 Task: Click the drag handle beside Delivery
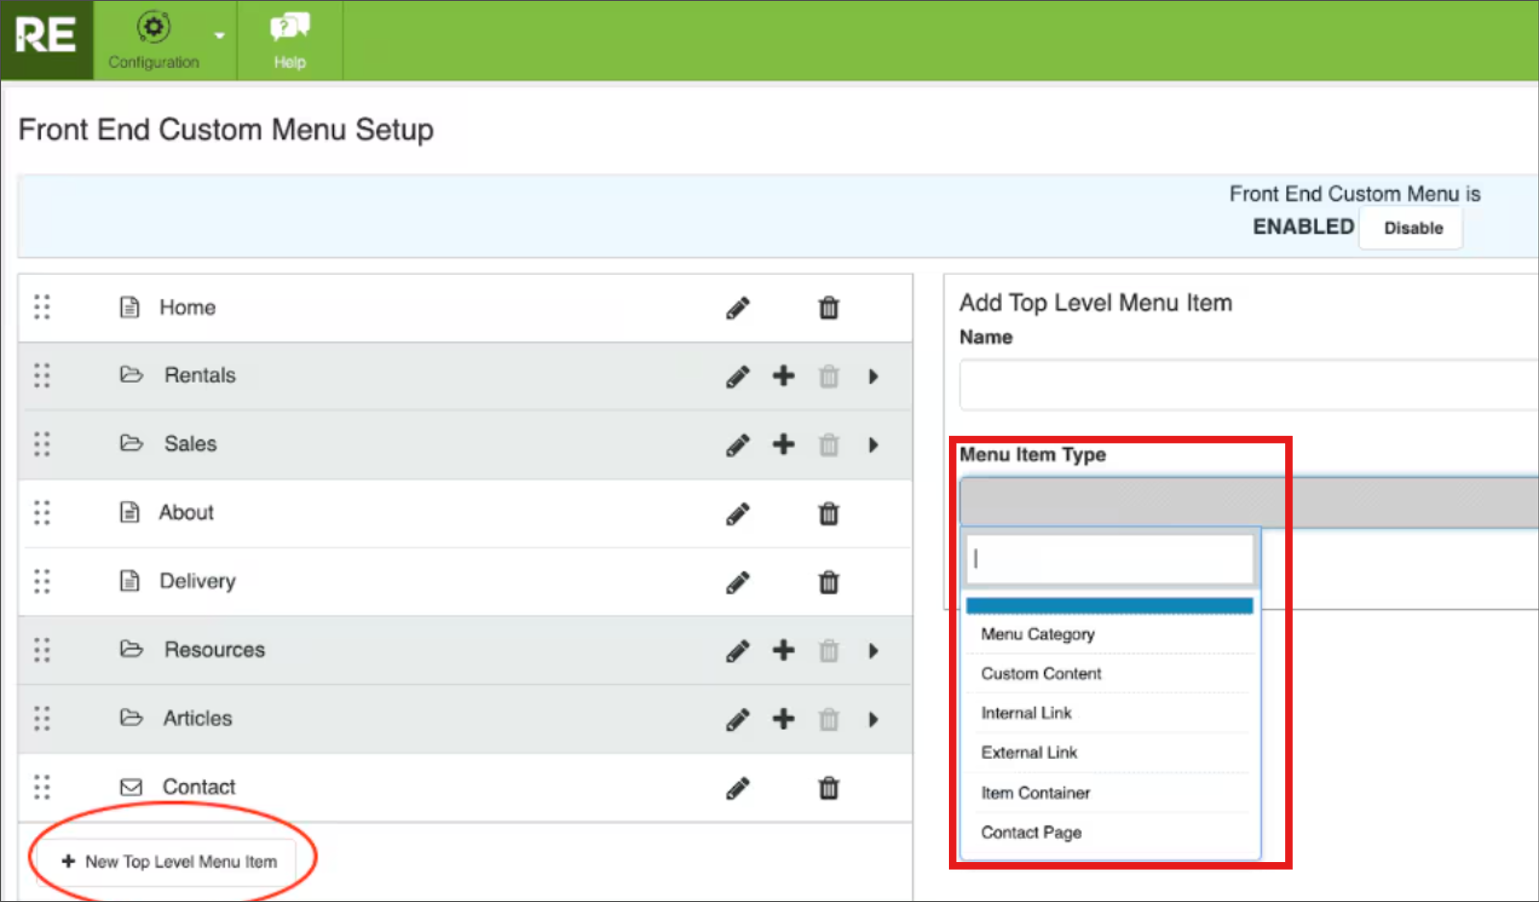pos(42,581)
